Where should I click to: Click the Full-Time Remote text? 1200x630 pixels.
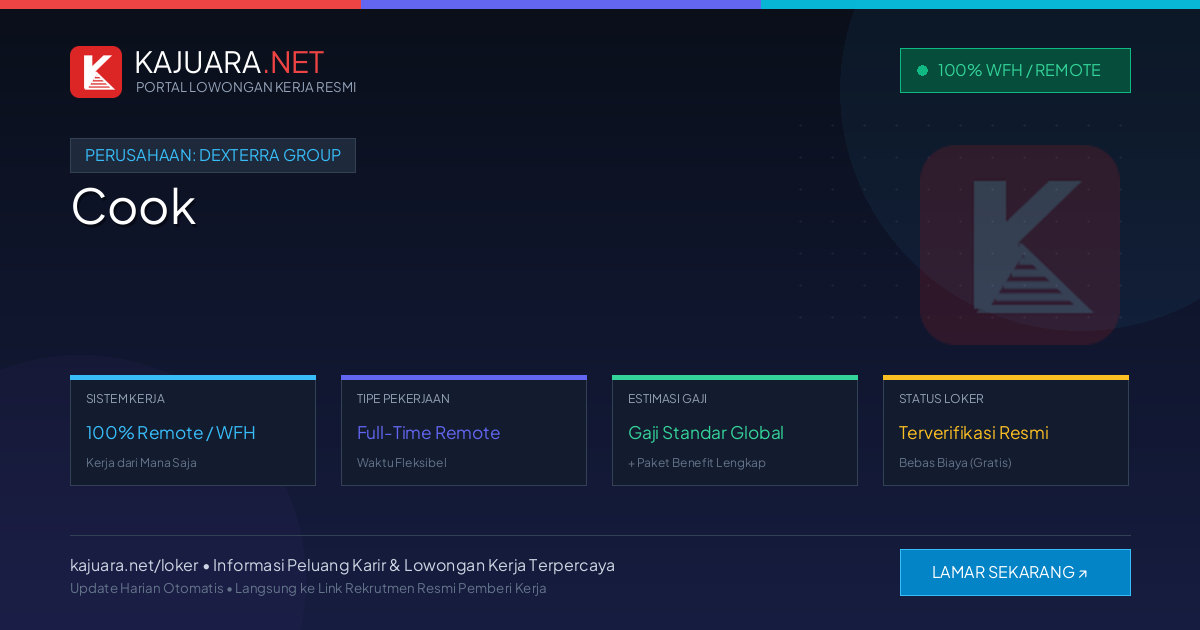pos(428,433)
